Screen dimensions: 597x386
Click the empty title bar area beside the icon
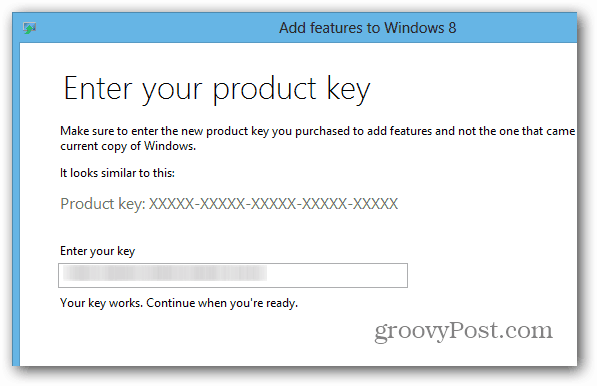(x=152, y=28)
